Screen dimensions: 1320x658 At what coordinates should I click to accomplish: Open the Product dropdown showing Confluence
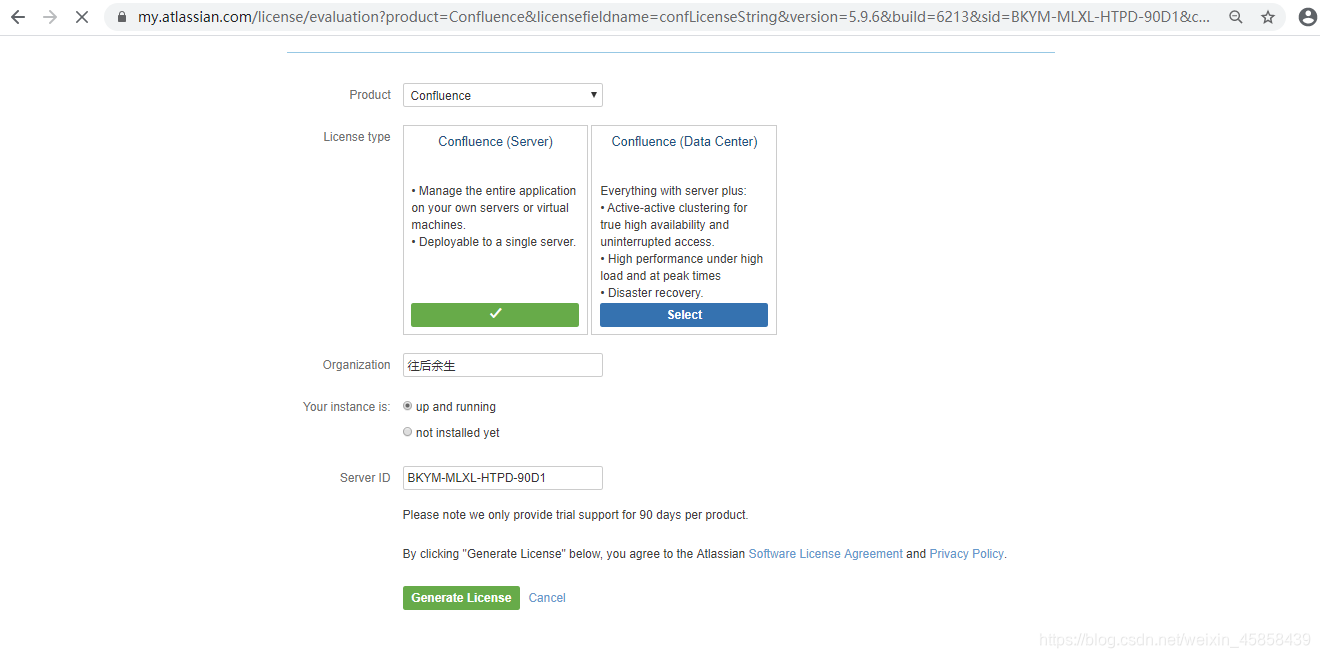click(x=503, y=95)
